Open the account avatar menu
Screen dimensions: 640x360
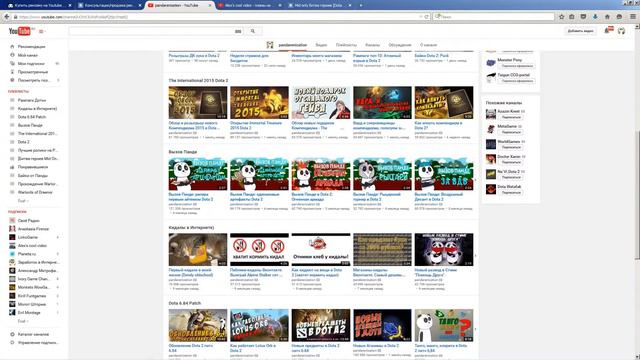click(x=621, y=31)
